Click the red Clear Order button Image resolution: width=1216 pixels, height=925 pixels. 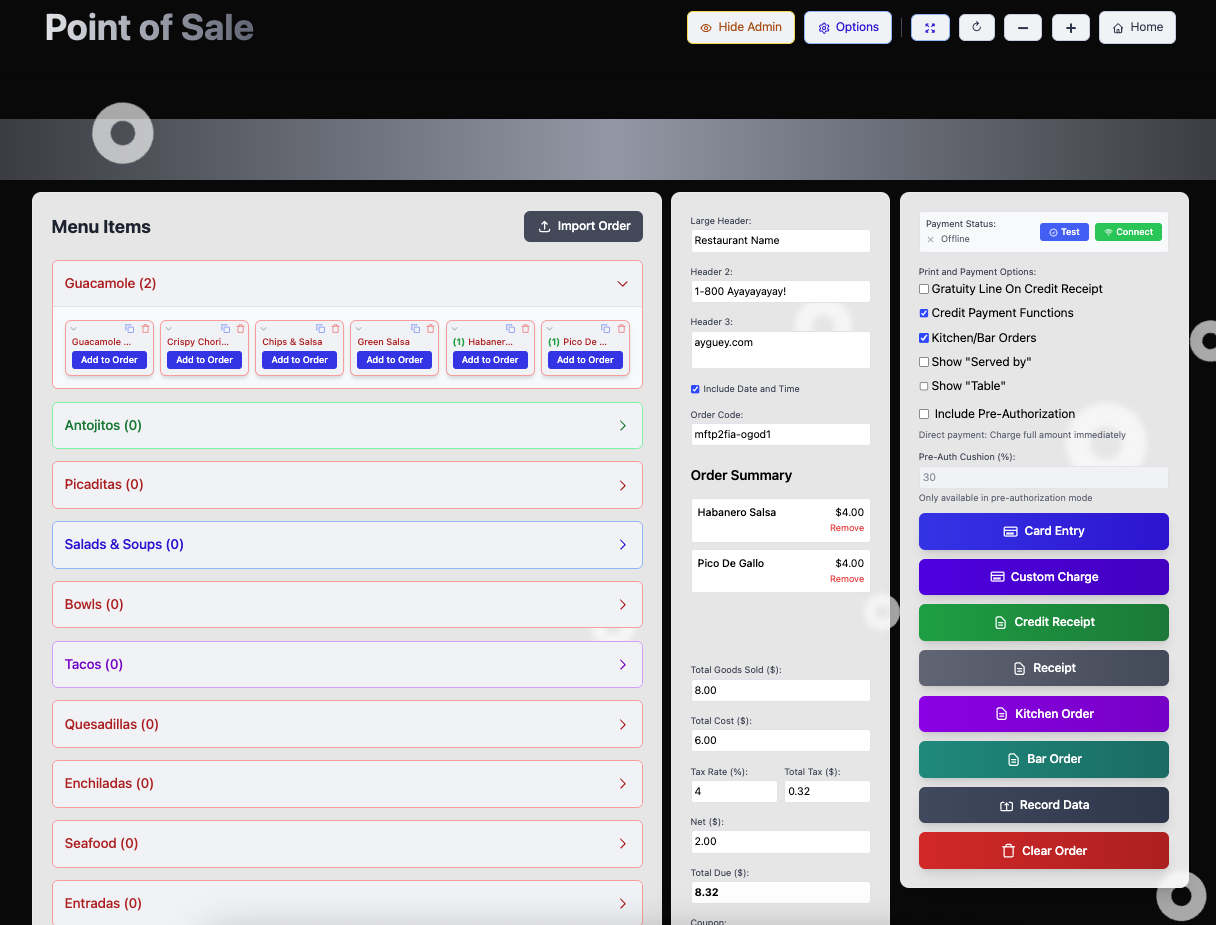1044,851
